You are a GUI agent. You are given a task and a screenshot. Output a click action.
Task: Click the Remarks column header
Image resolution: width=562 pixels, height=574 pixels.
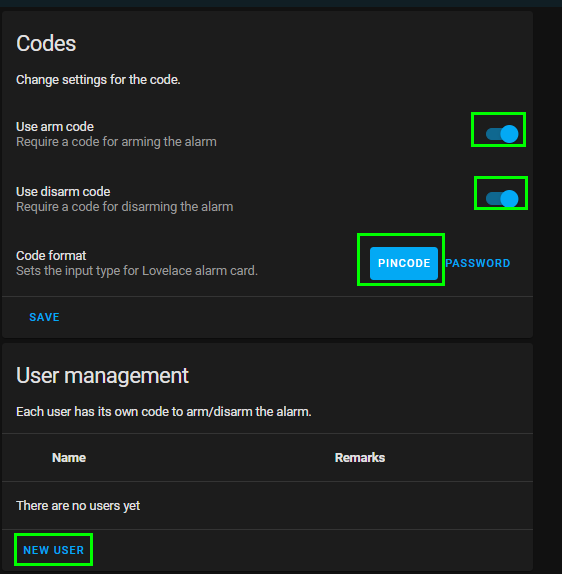coord(360,458)
